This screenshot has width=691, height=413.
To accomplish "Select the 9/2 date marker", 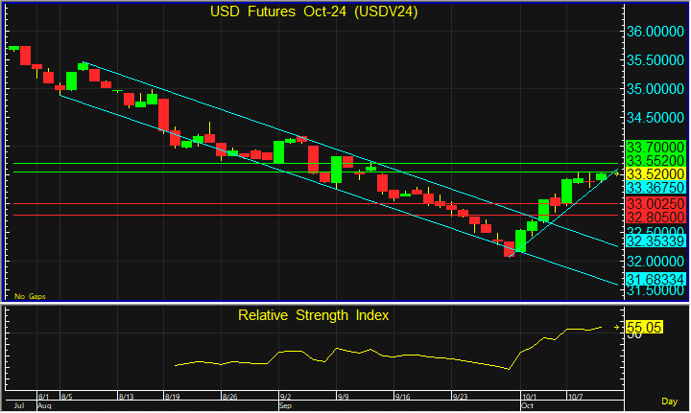I will point(285,397).
